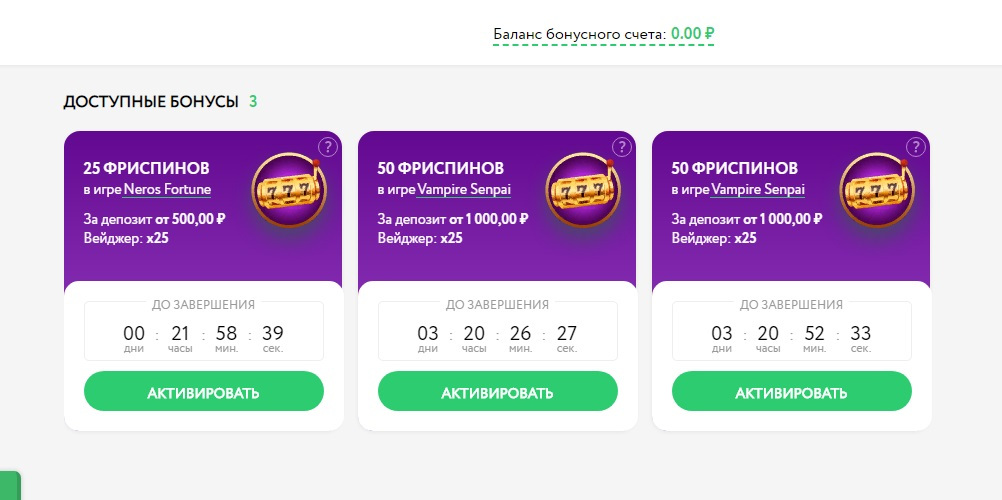Click the 03:20:26:27 countdown timer
This screenshot has height=500, width=1002.
(497, 334)
